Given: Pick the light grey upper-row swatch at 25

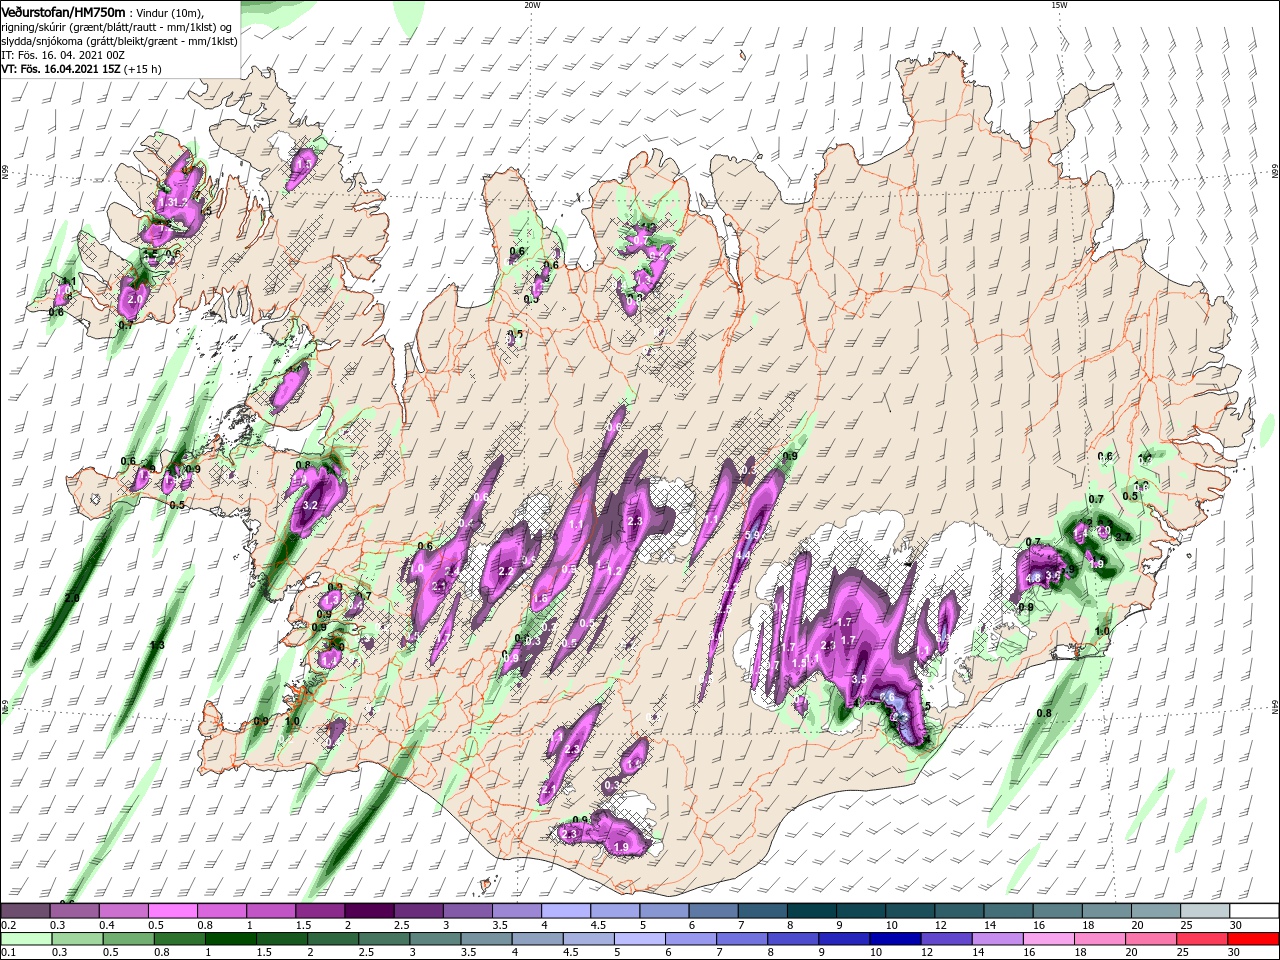Looking at the screenshot, I should point(1206,911).
